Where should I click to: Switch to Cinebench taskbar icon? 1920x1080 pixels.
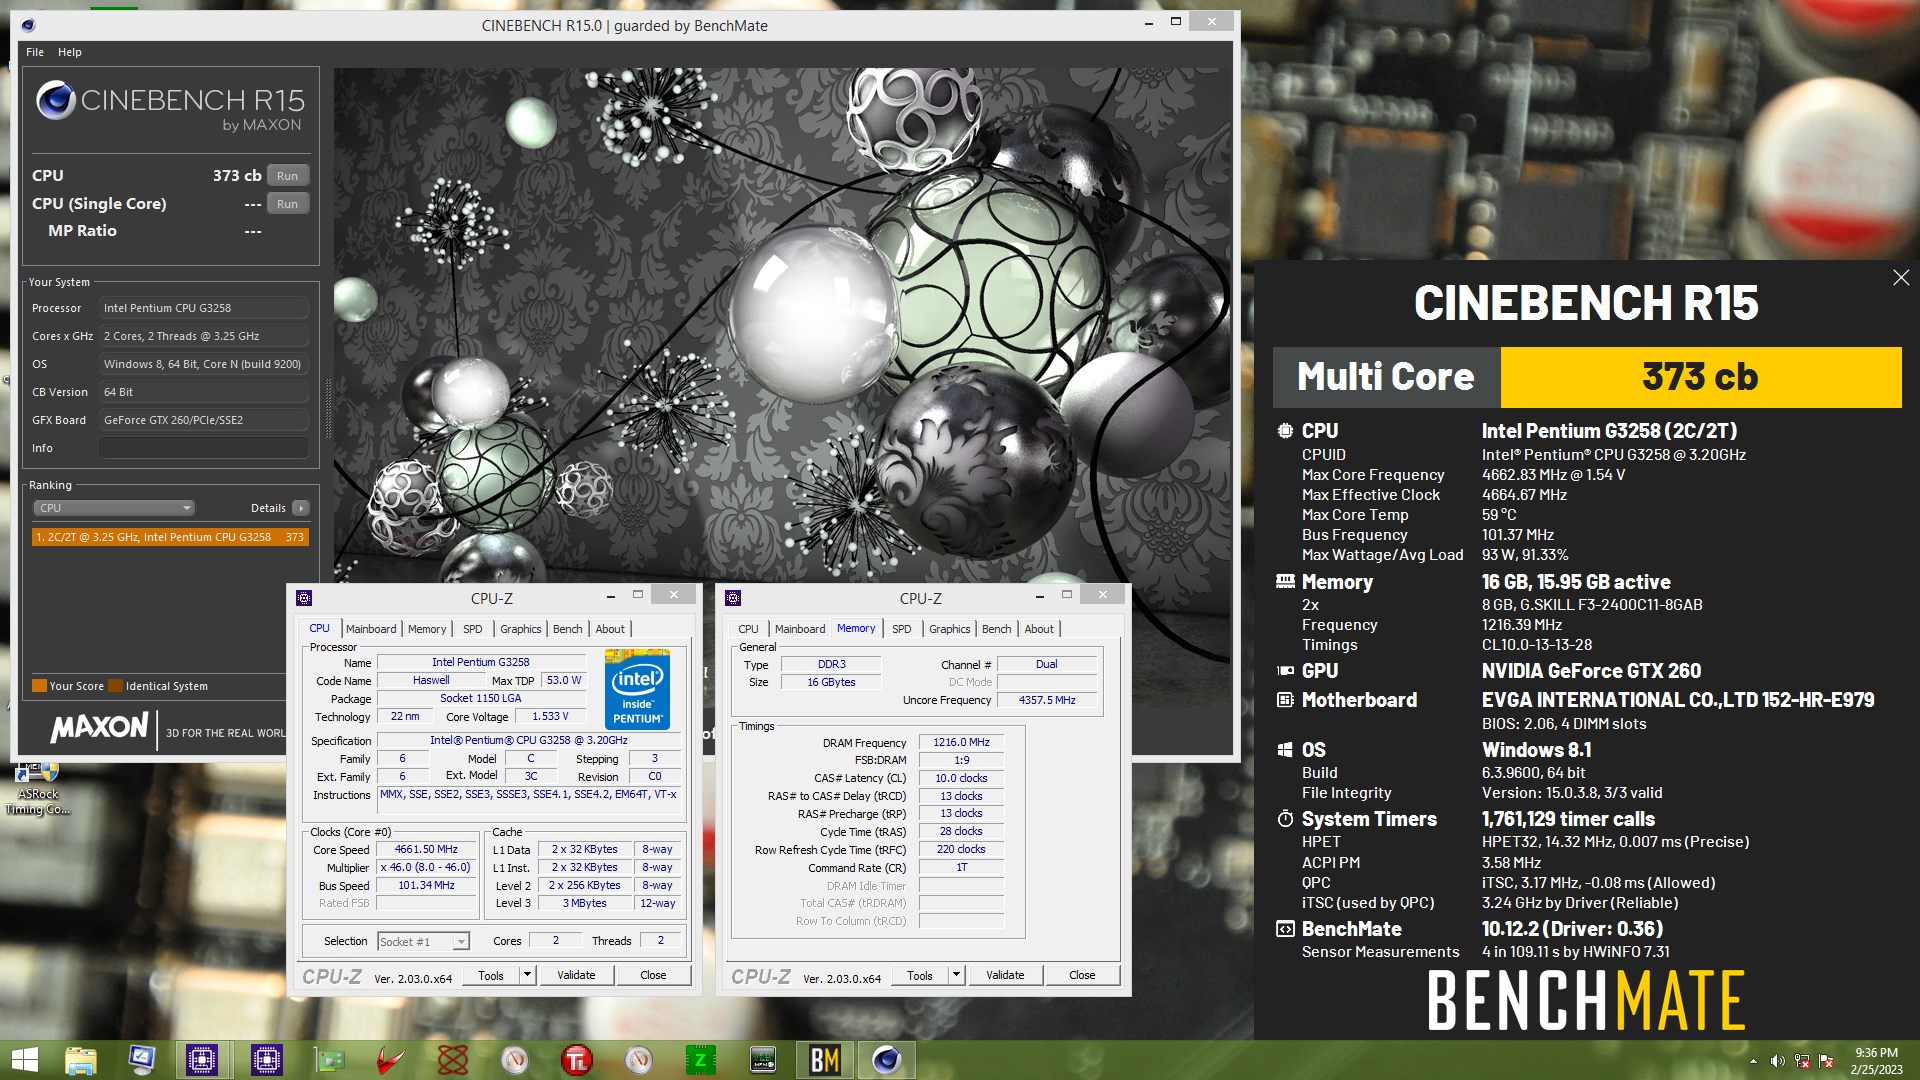tap(887, 1060)
